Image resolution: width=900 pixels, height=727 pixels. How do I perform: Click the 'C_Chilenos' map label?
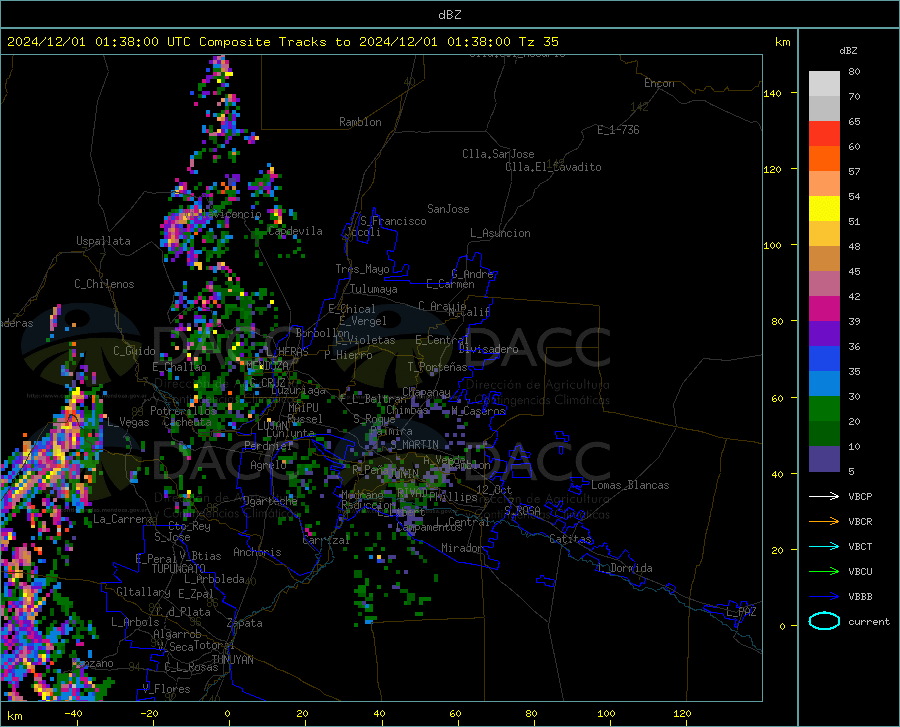tap(104, 284)
